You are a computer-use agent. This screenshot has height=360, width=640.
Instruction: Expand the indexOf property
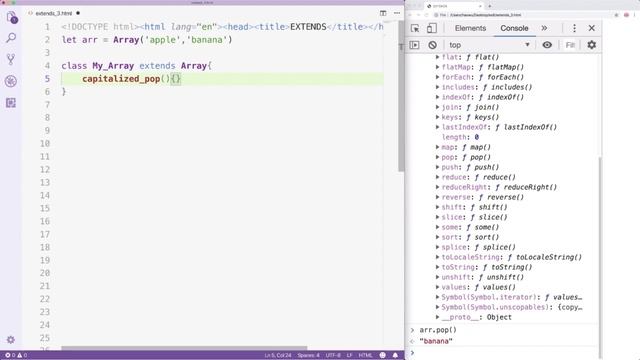[x=438, y=97]
